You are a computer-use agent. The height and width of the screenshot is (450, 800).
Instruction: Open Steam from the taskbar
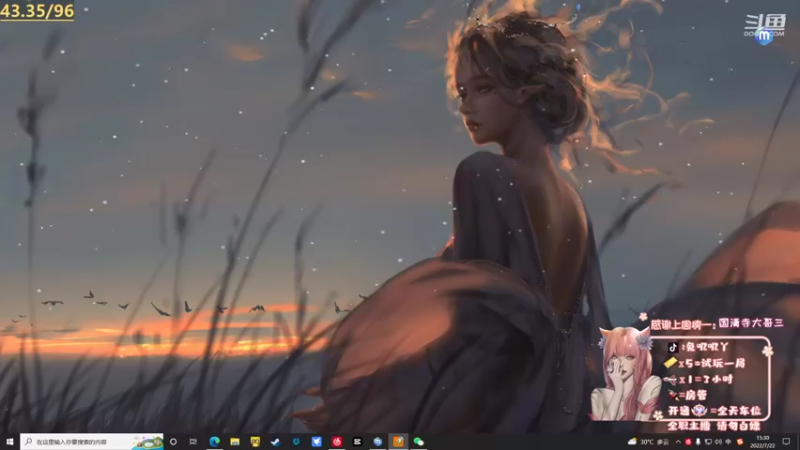[276, 442]
